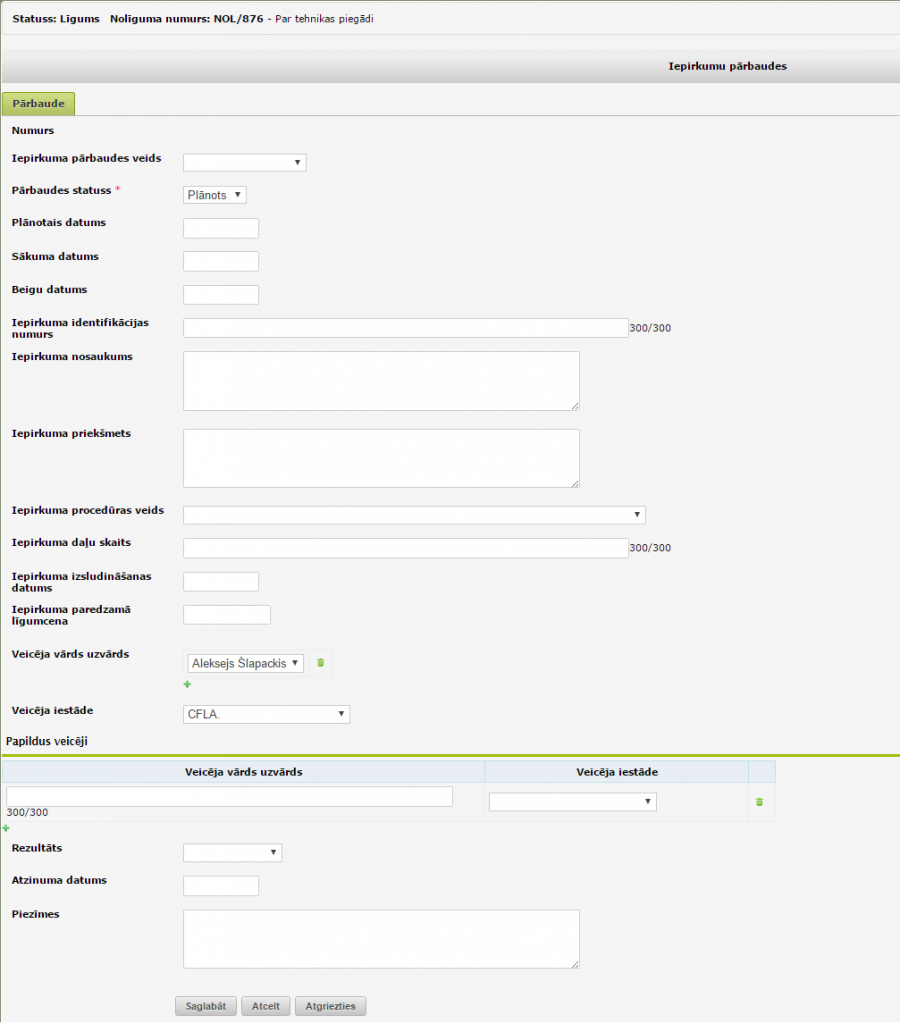Add another performer with green plus under Veicēja vārds uzvārds

[x=187, y=685]
